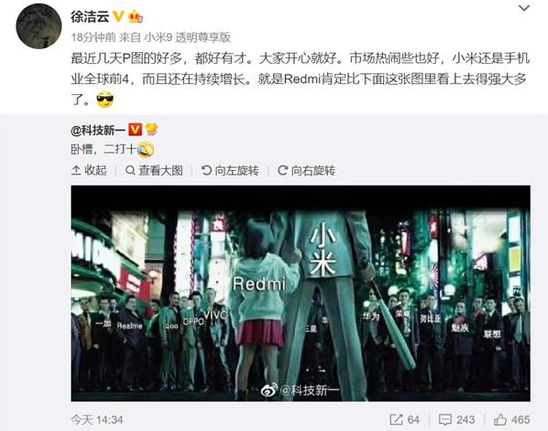This screenshot has height=431, width=548.
Task: Click the medal icon beside 科技新一
Action: [151, 130]
